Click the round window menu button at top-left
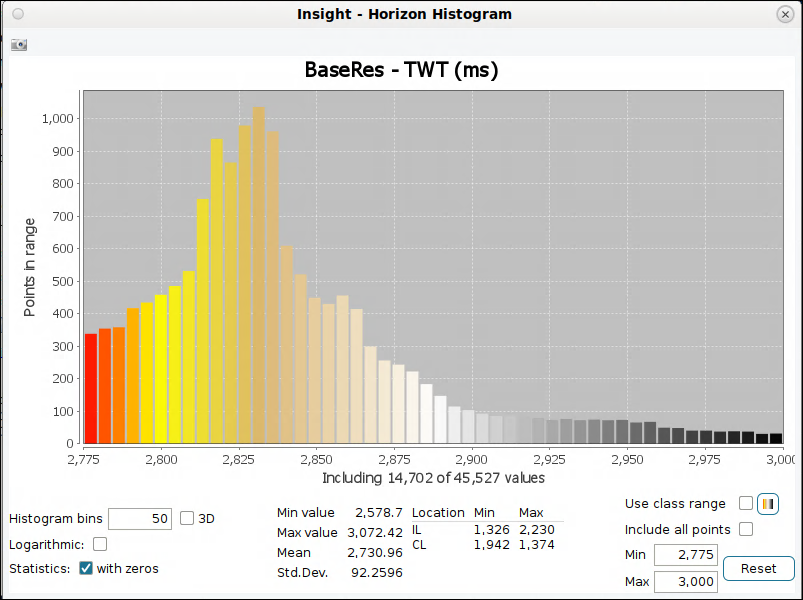This screenshot has width=803, height=600. (18, 14)
